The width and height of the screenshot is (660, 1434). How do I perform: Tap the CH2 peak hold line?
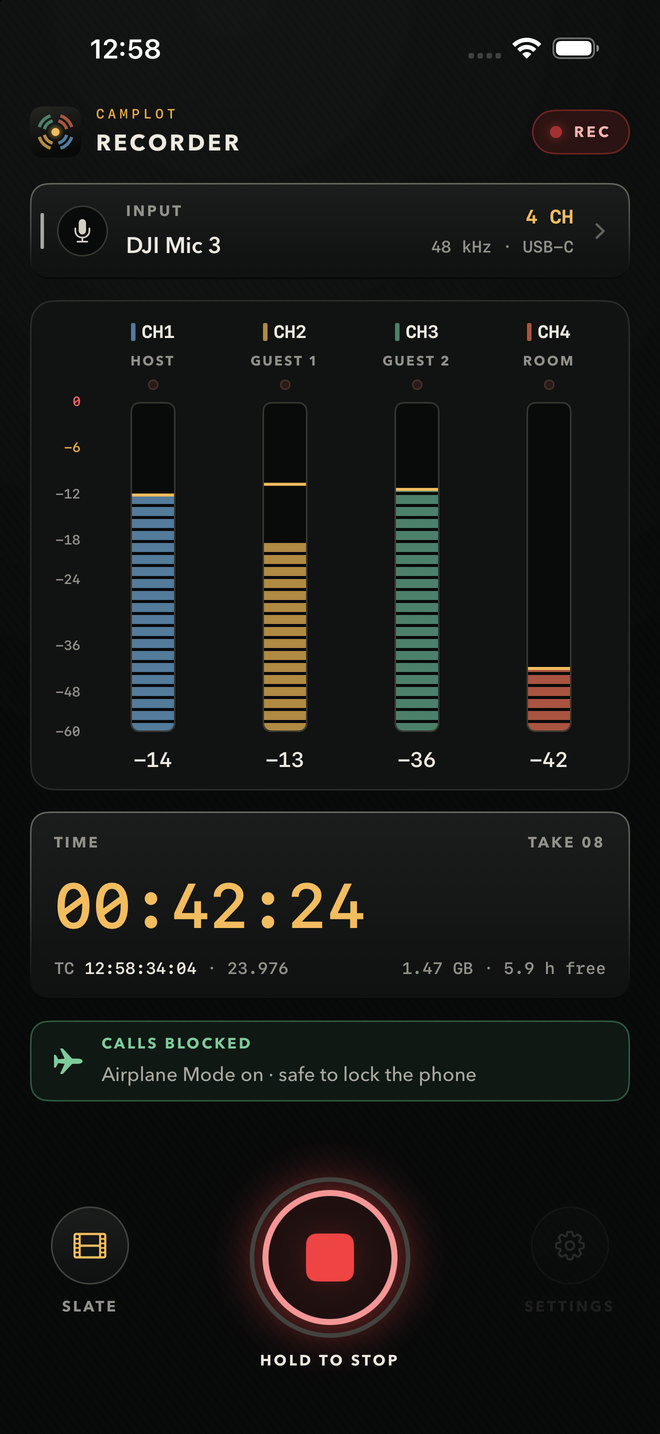(x=285, y=484)
